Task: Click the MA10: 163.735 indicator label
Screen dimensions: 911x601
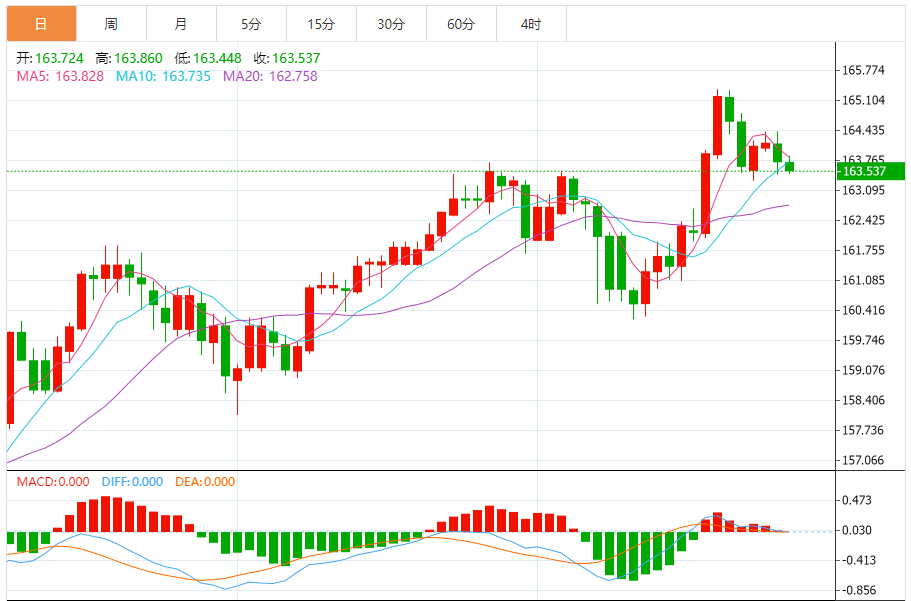Action: (163, 76)
